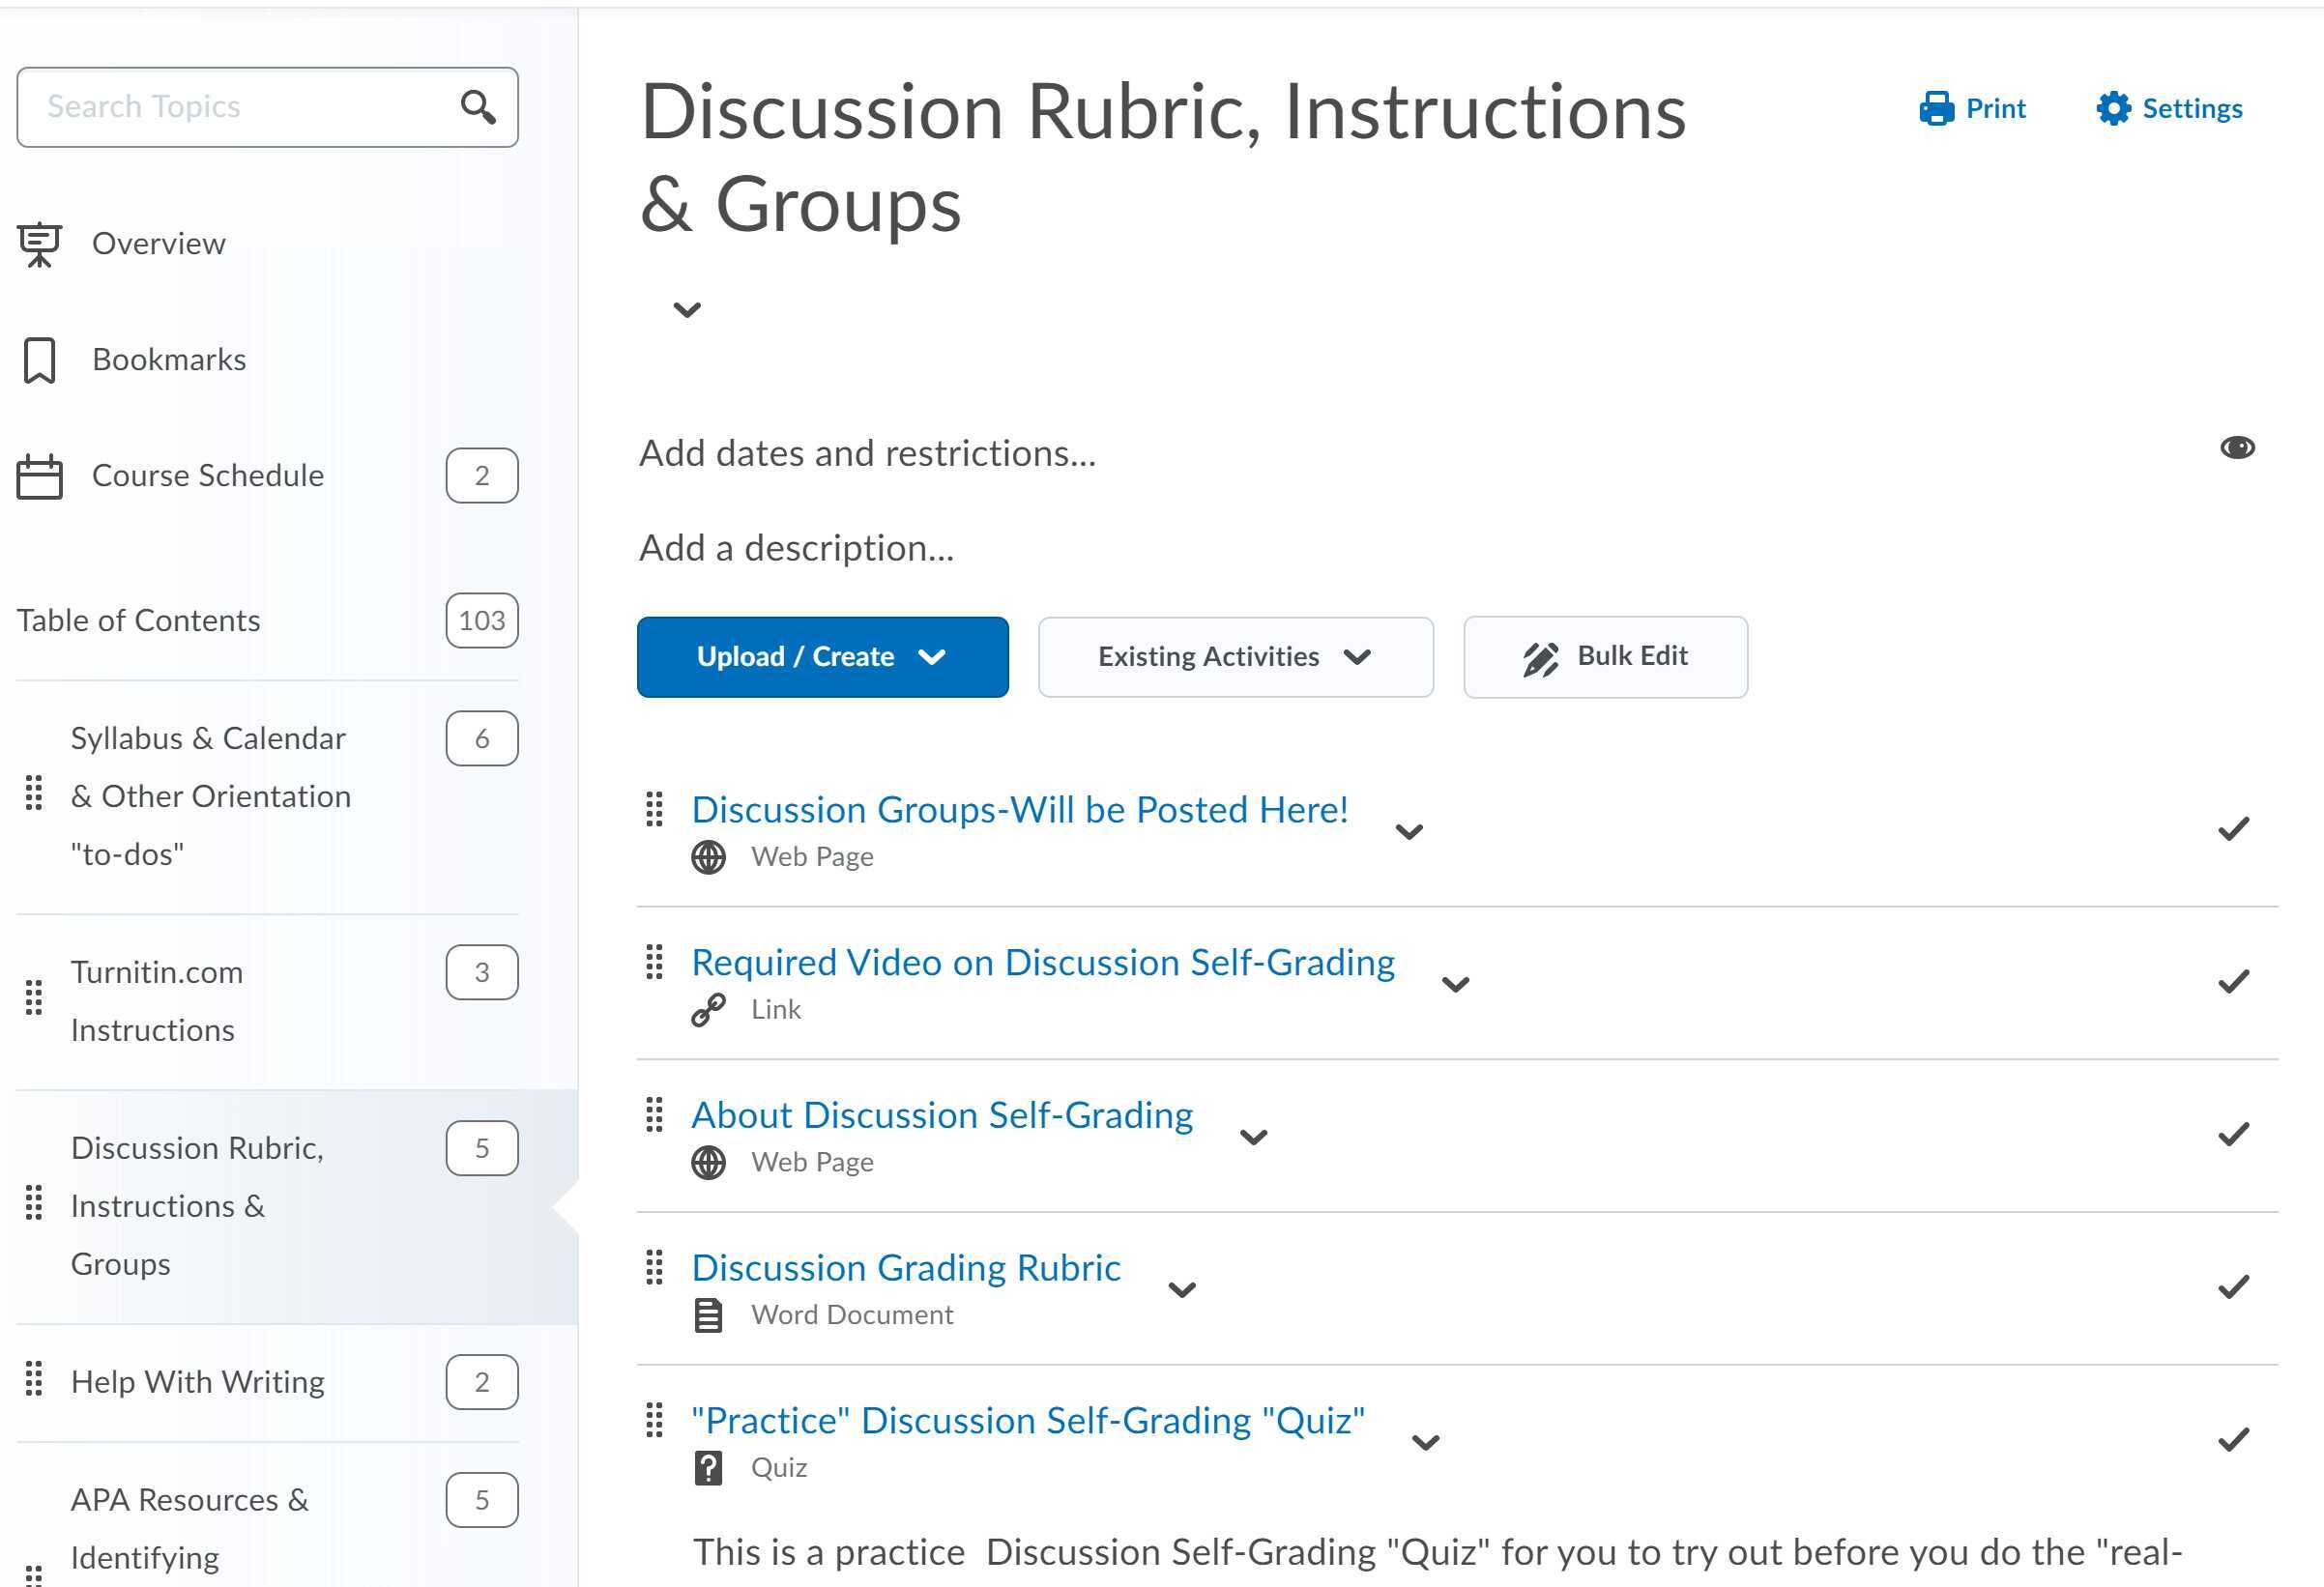Screen dimensions: 2324x1587
Task: Open the Upload / Create dropdown
Action: click(822, 657)
